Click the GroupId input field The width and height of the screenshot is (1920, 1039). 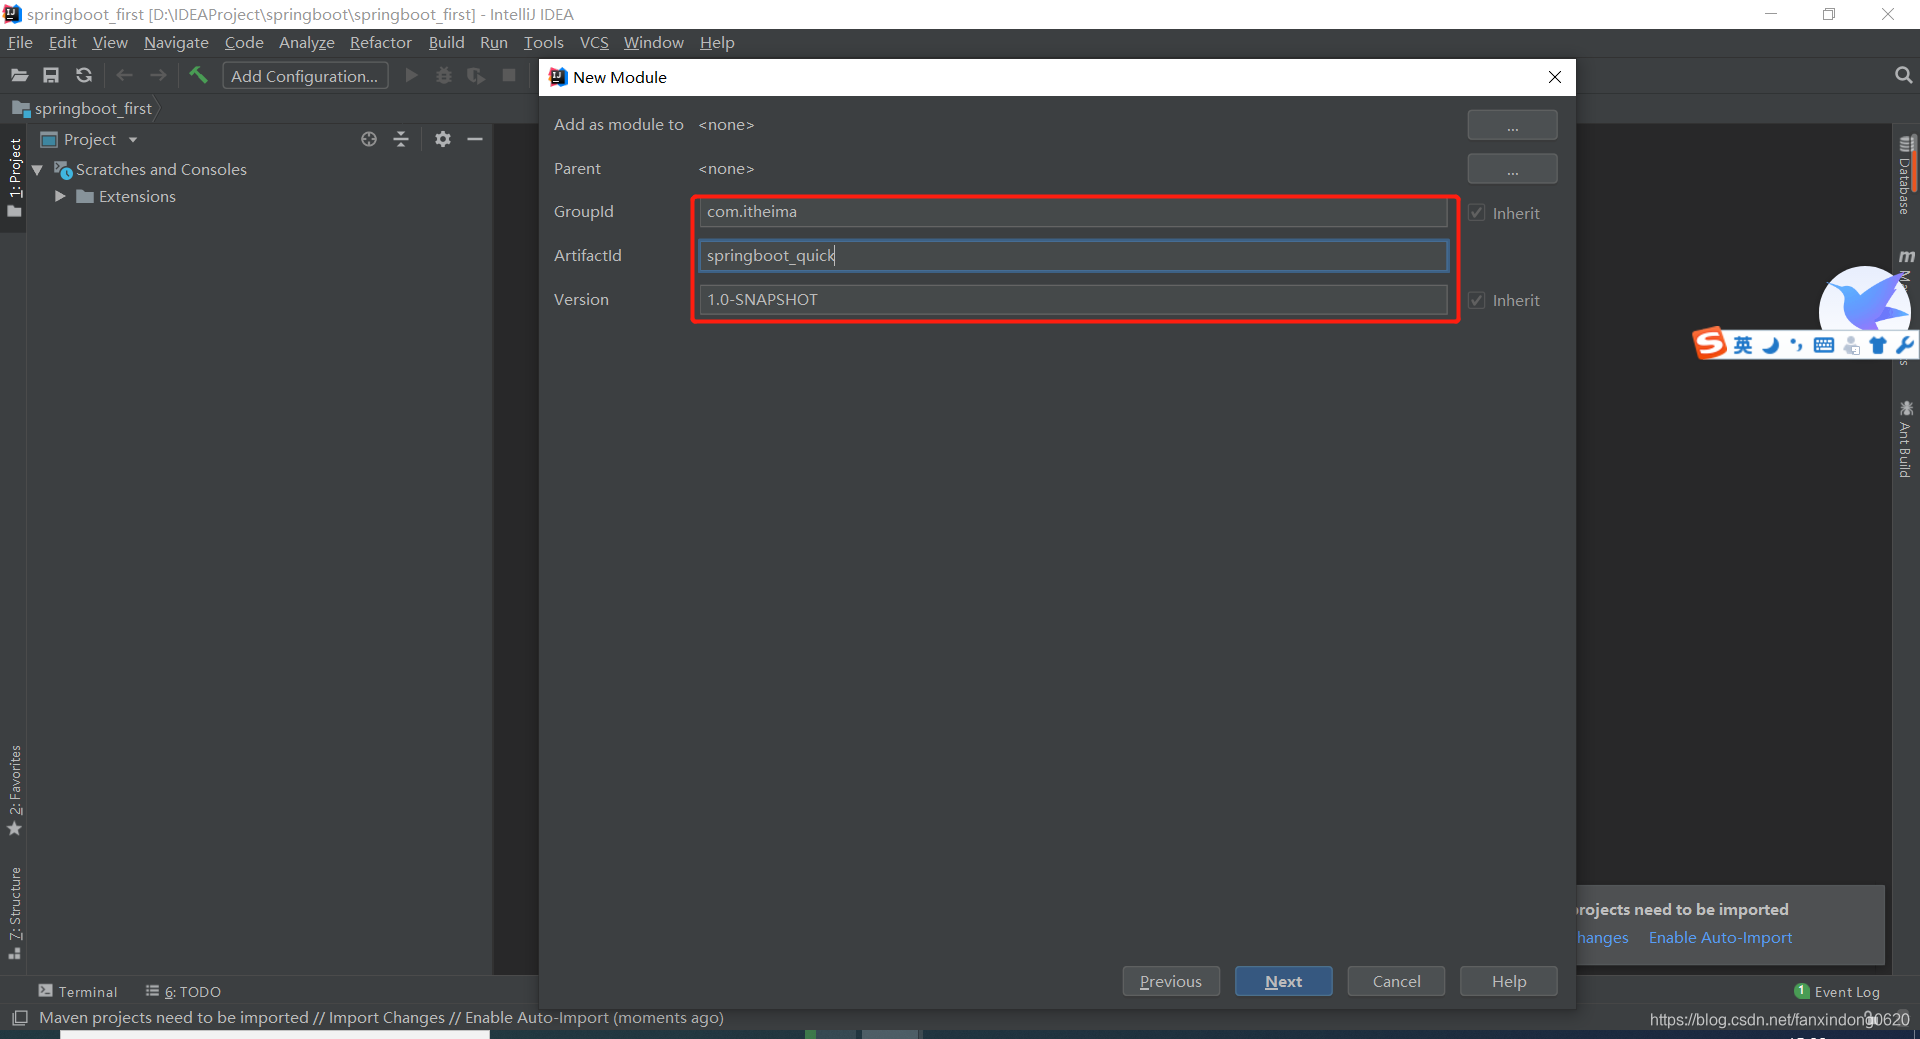coord(1073,212)
